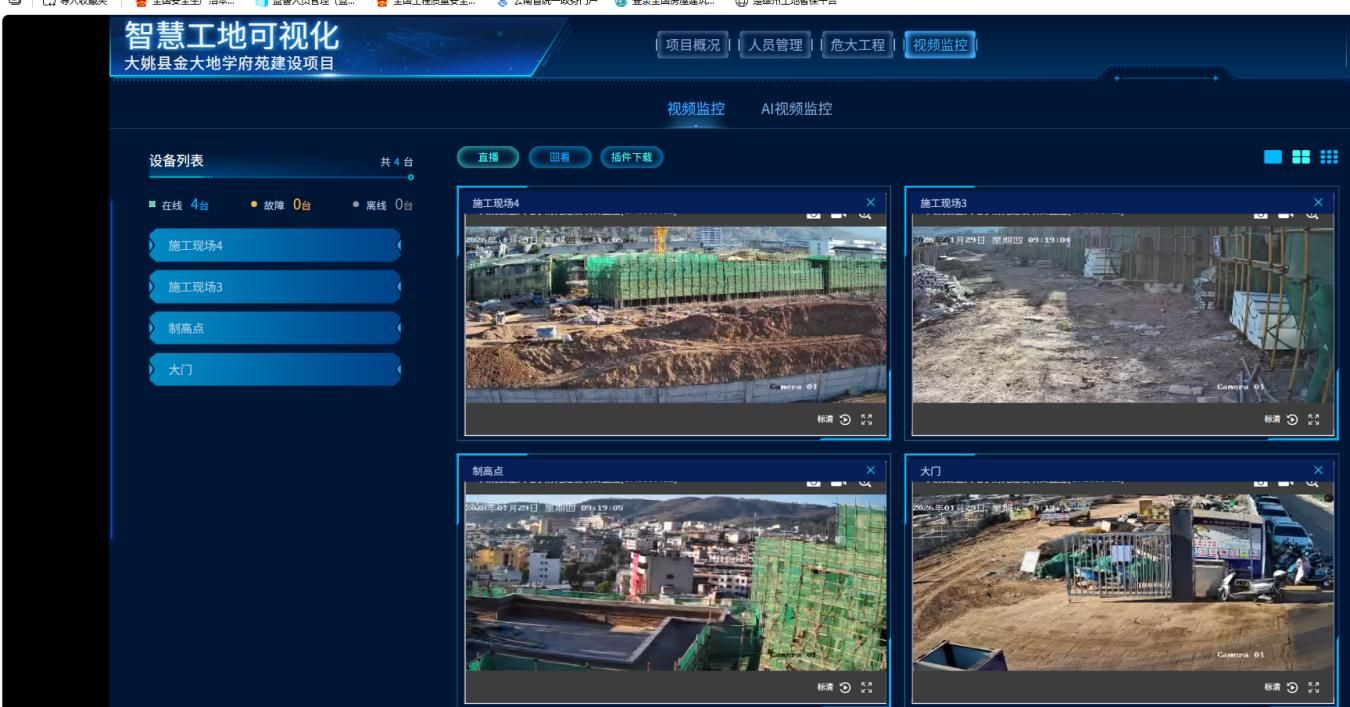Open 项目概况 from top navigation
This screenshot has width=1350, height=707.
(692, 45)
